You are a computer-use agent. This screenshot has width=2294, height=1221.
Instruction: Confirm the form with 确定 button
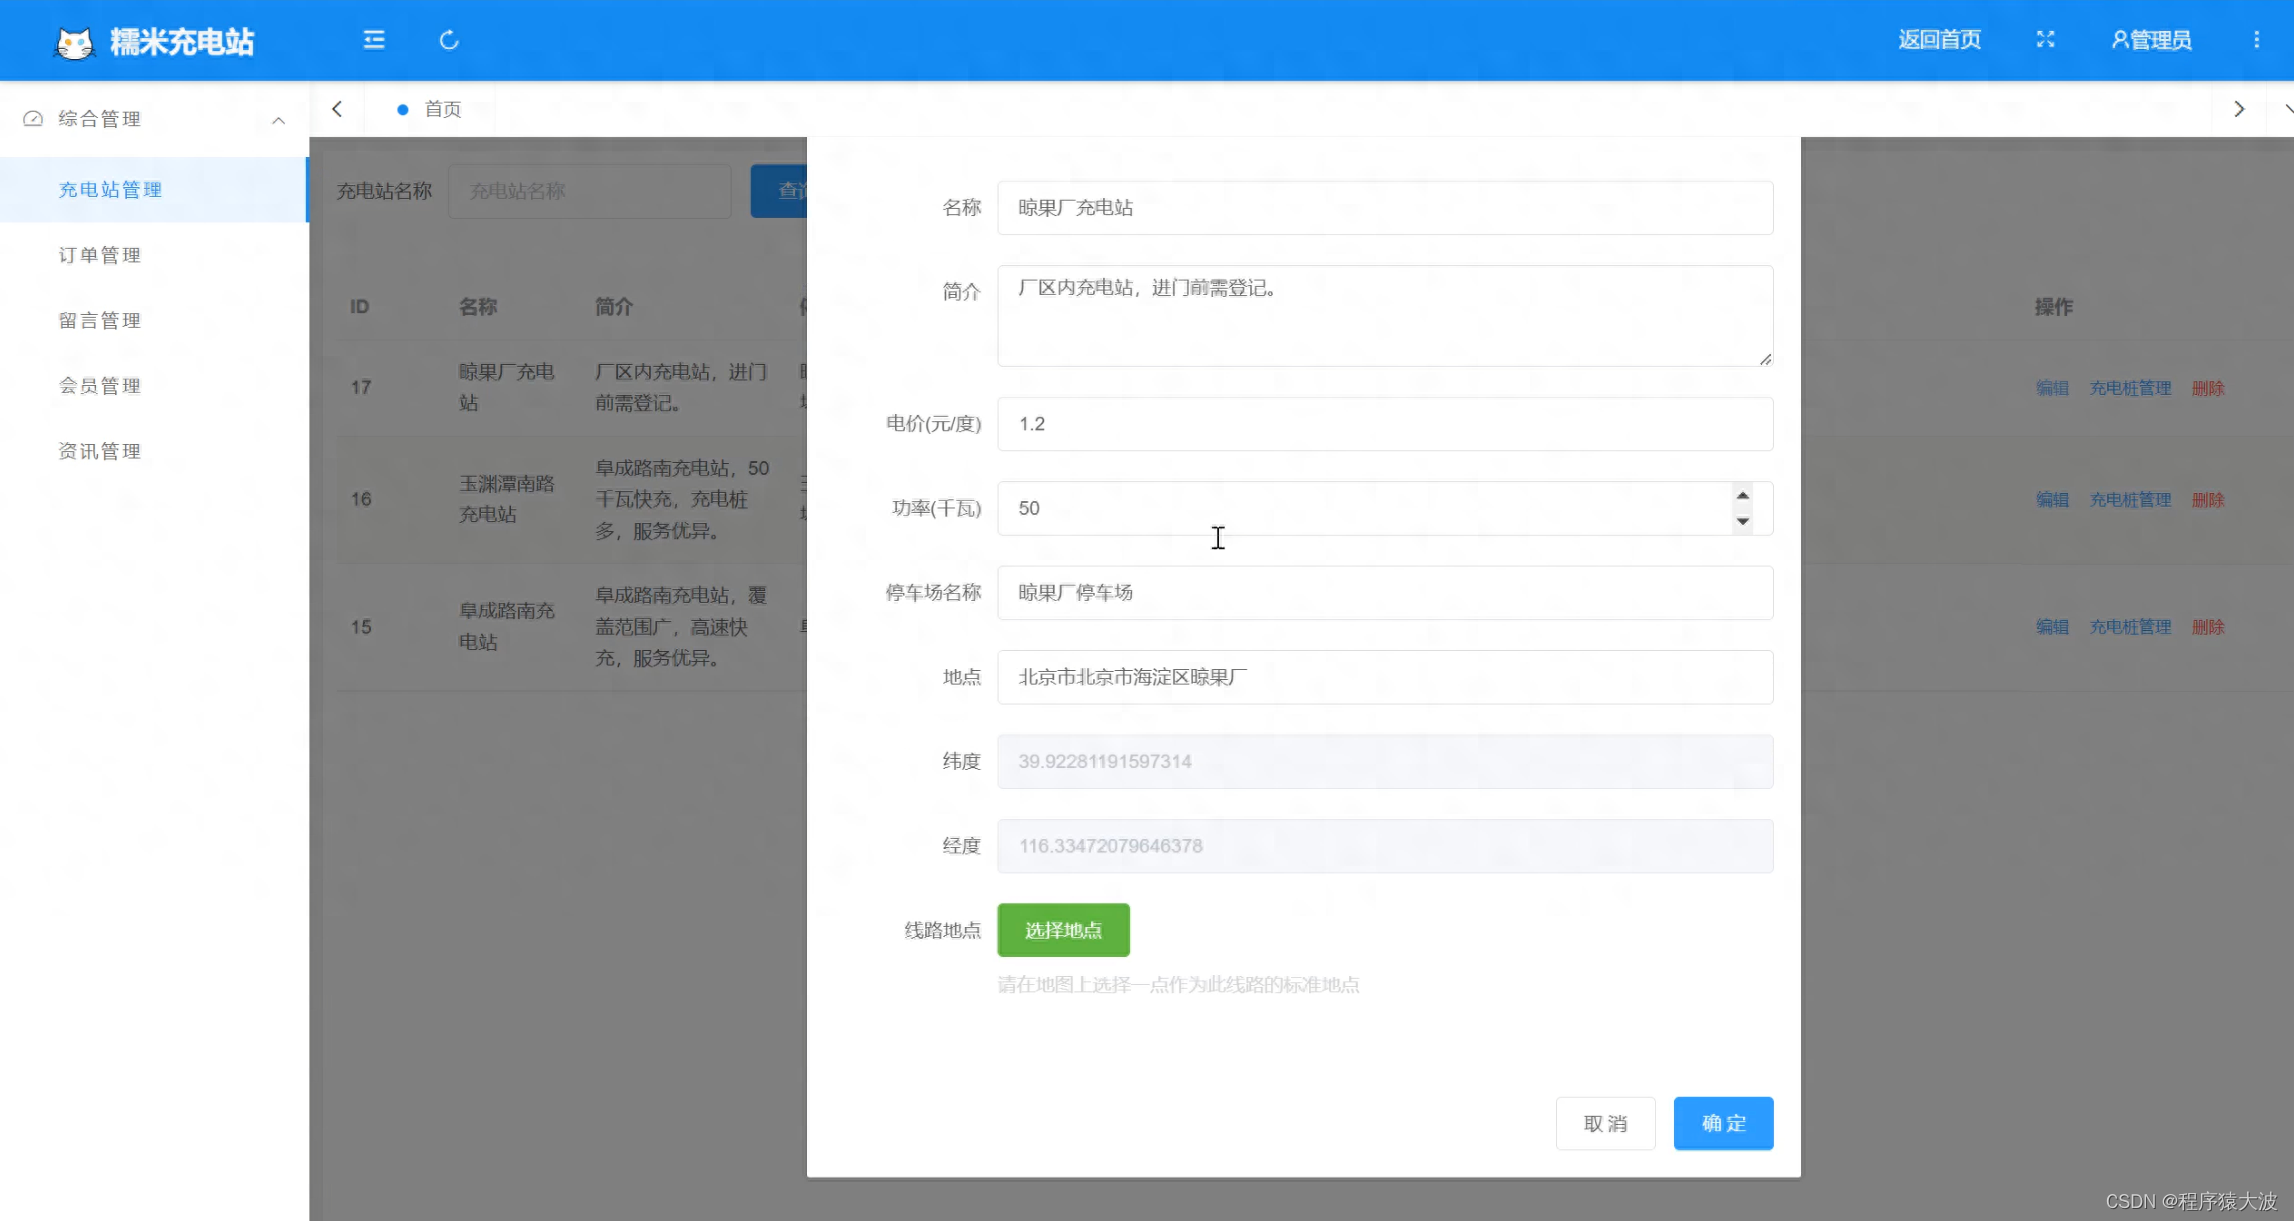(1723, 1123)
